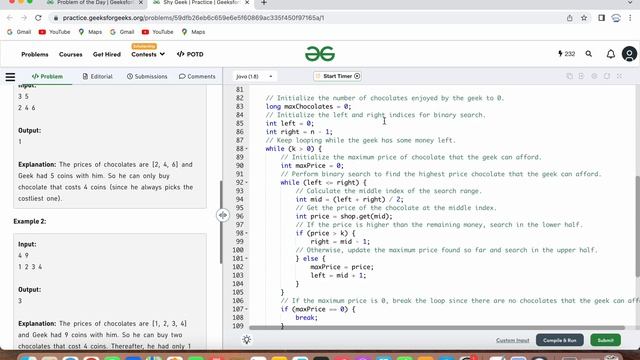Click the 'while (k > 0) {' code line
640x360 pixels.
293,149
